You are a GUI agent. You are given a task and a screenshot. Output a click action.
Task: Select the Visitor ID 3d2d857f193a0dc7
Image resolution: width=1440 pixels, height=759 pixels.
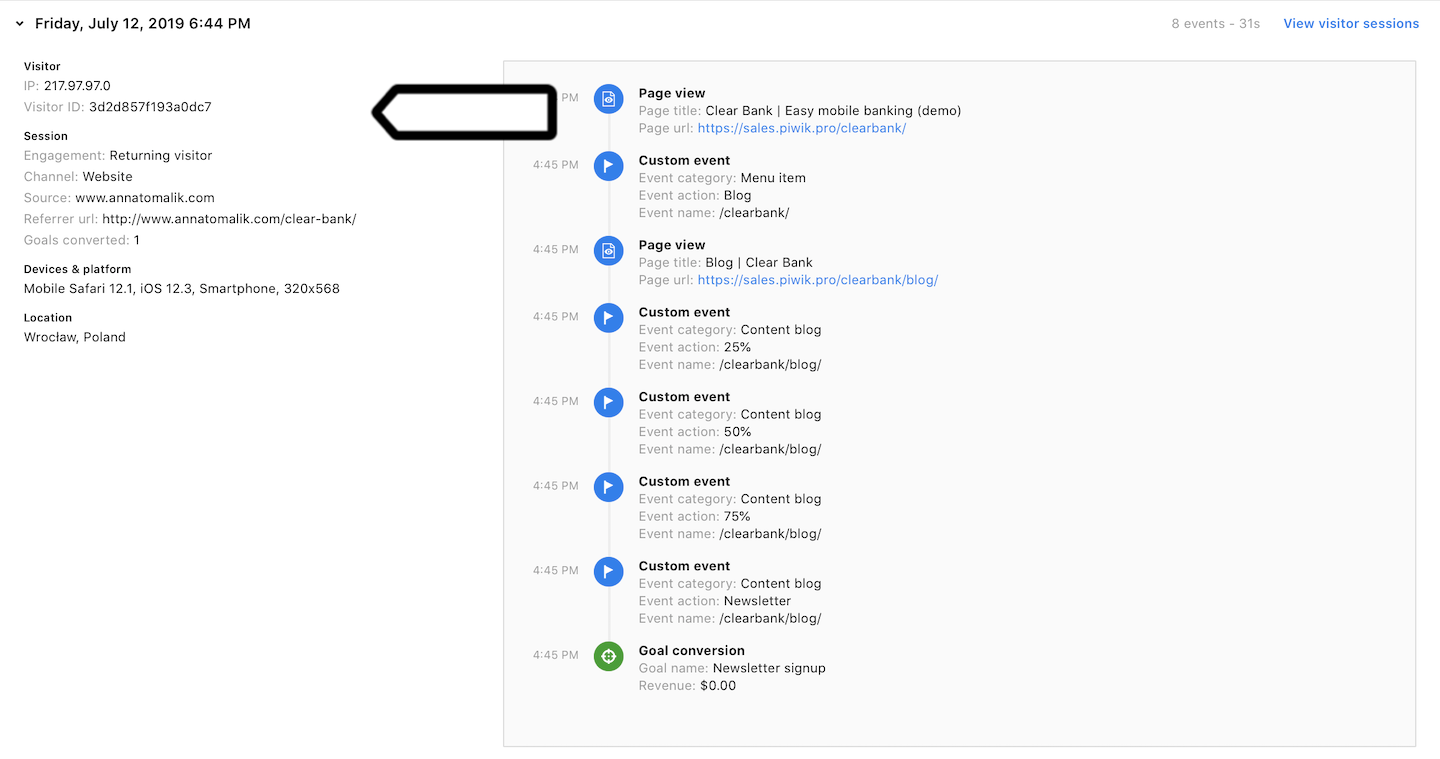150,107
